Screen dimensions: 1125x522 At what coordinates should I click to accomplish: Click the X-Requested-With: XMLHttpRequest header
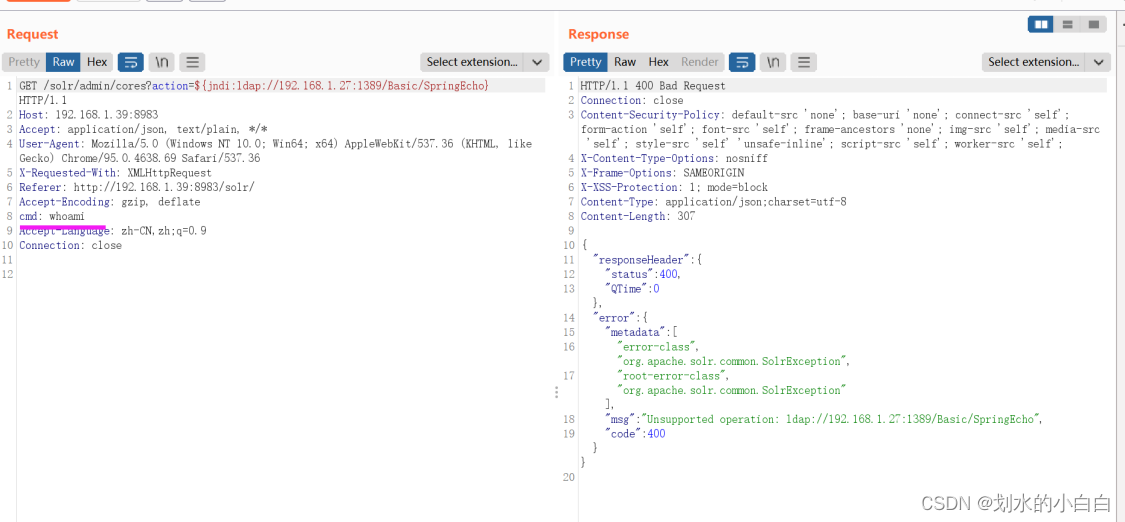click(116, 173)
